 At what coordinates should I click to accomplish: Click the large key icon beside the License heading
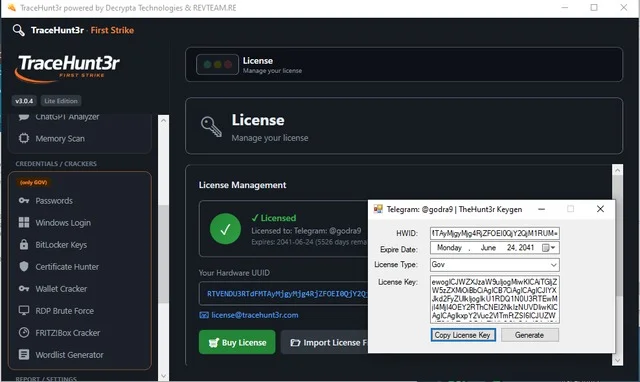coord(211,127)
